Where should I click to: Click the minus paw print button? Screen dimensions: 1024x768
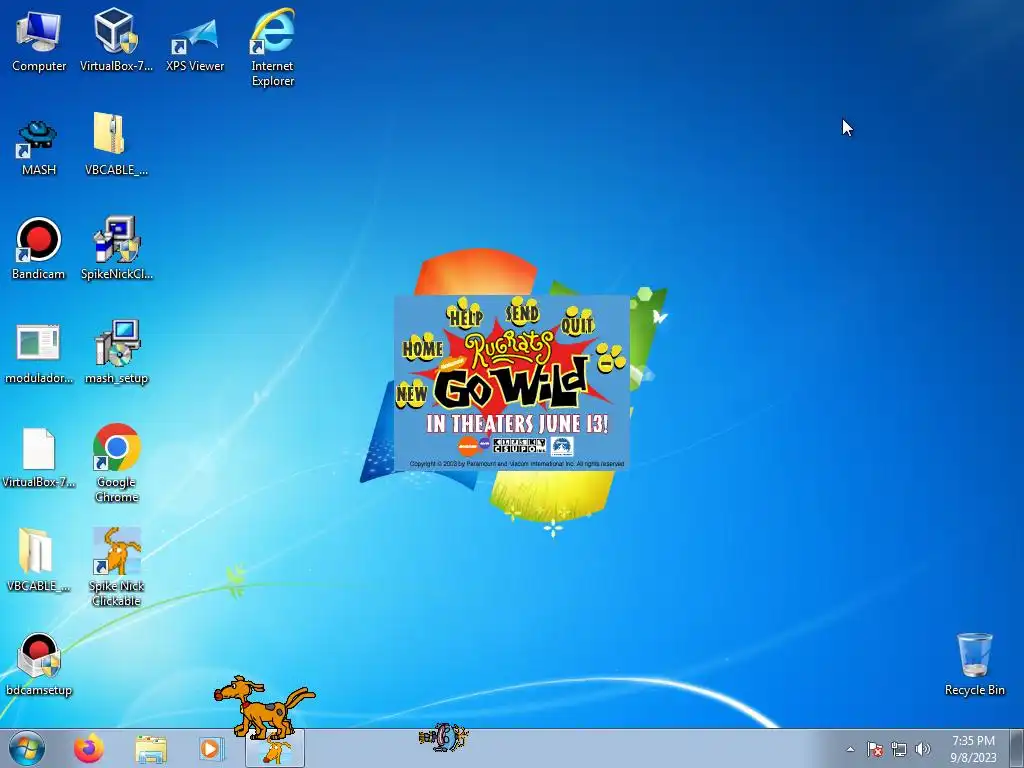point(611,358)
